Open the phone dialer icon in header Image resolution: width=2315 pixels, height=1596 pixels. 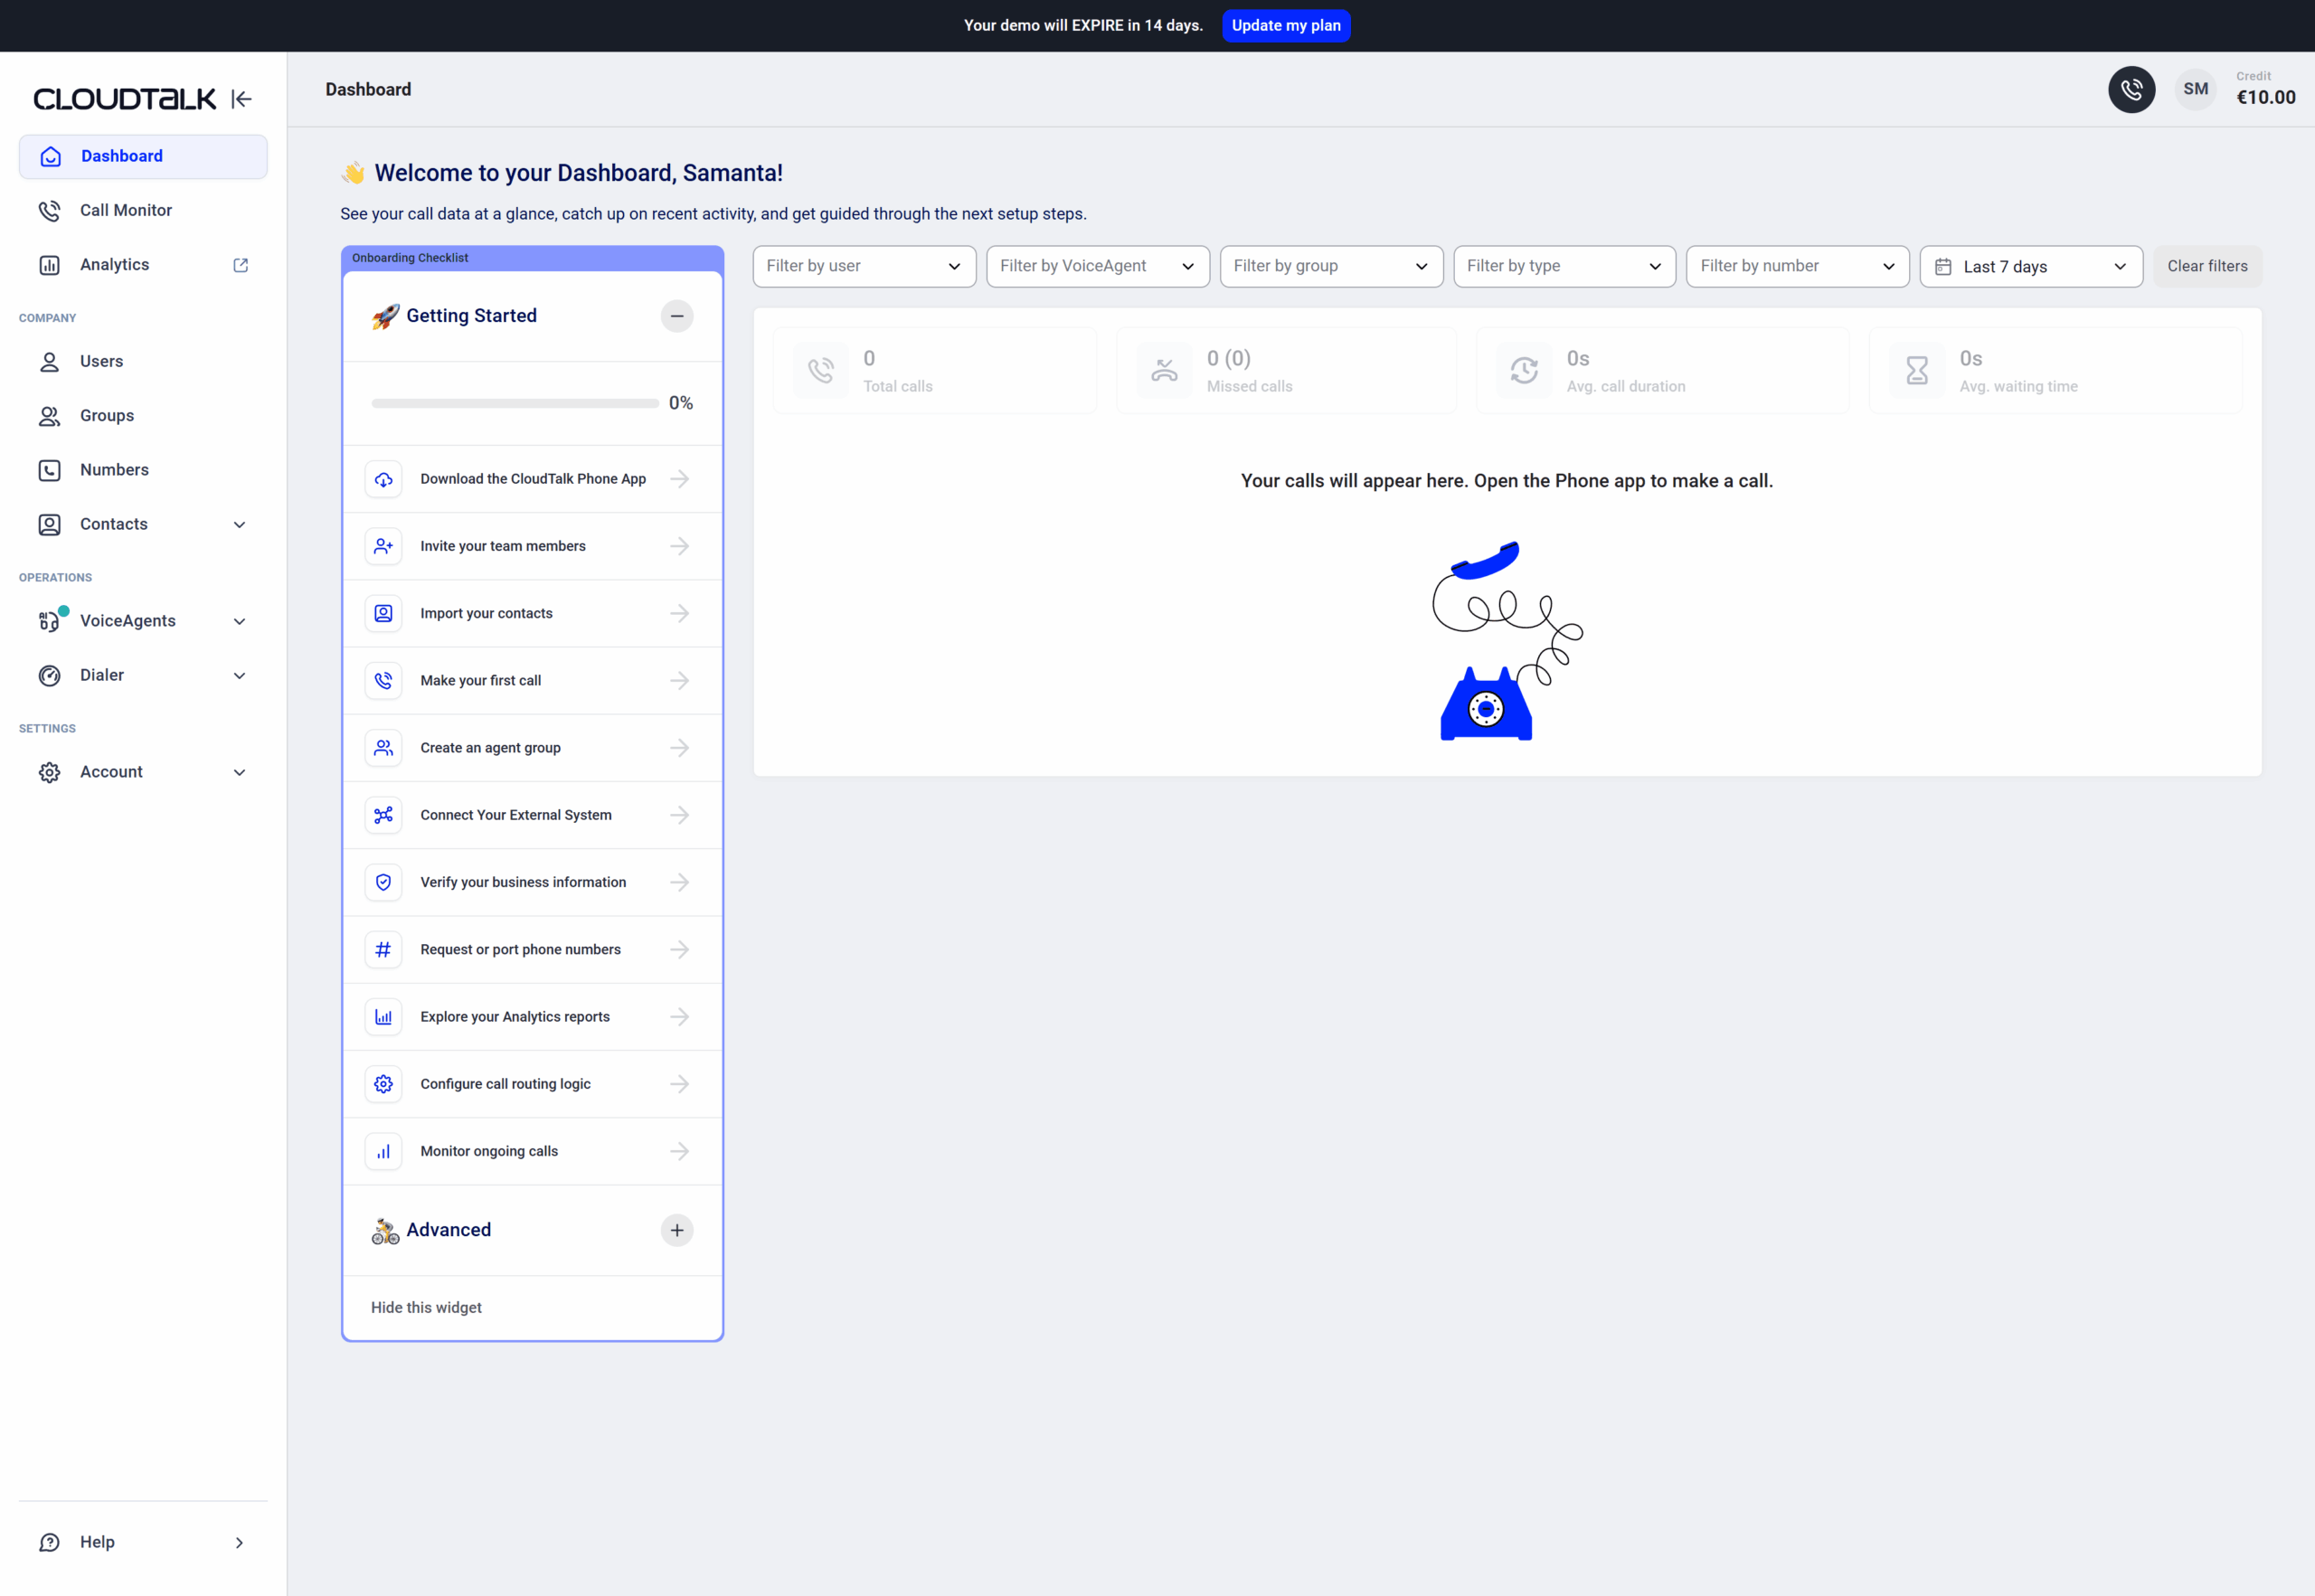(2131, 90)
